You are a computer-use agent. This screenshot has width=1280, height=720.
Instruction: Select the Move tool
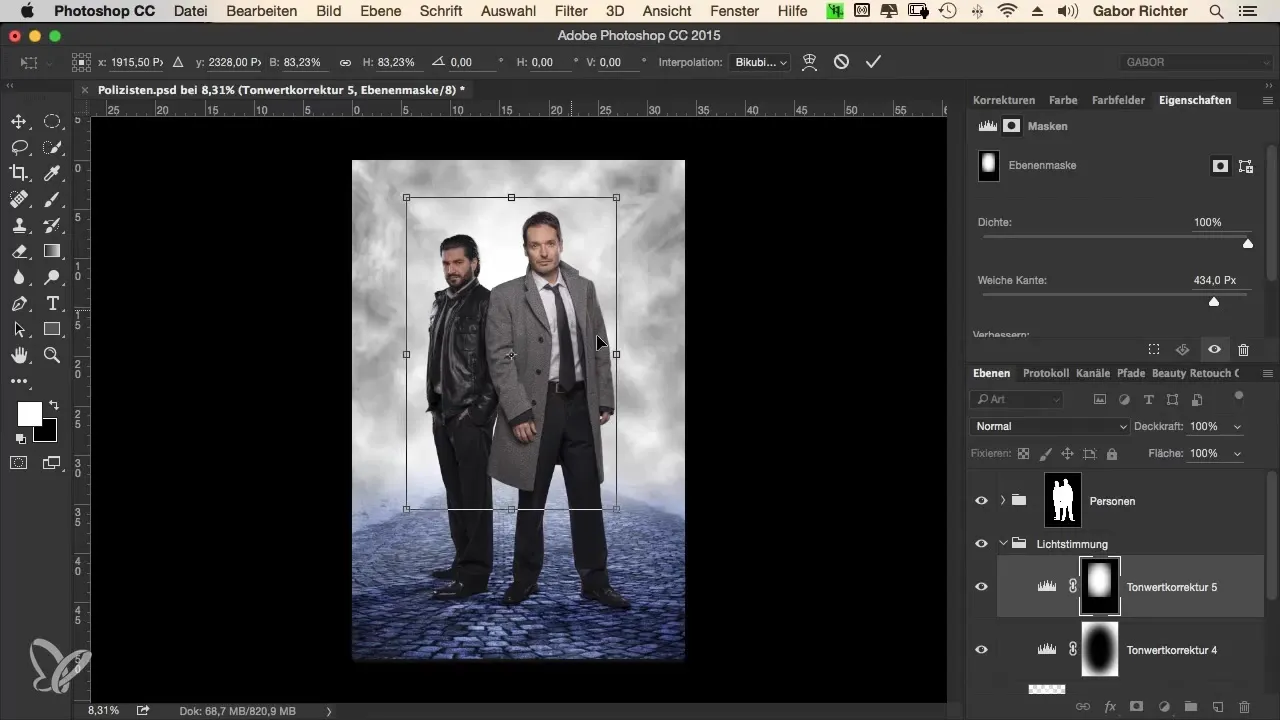point(19,122)
